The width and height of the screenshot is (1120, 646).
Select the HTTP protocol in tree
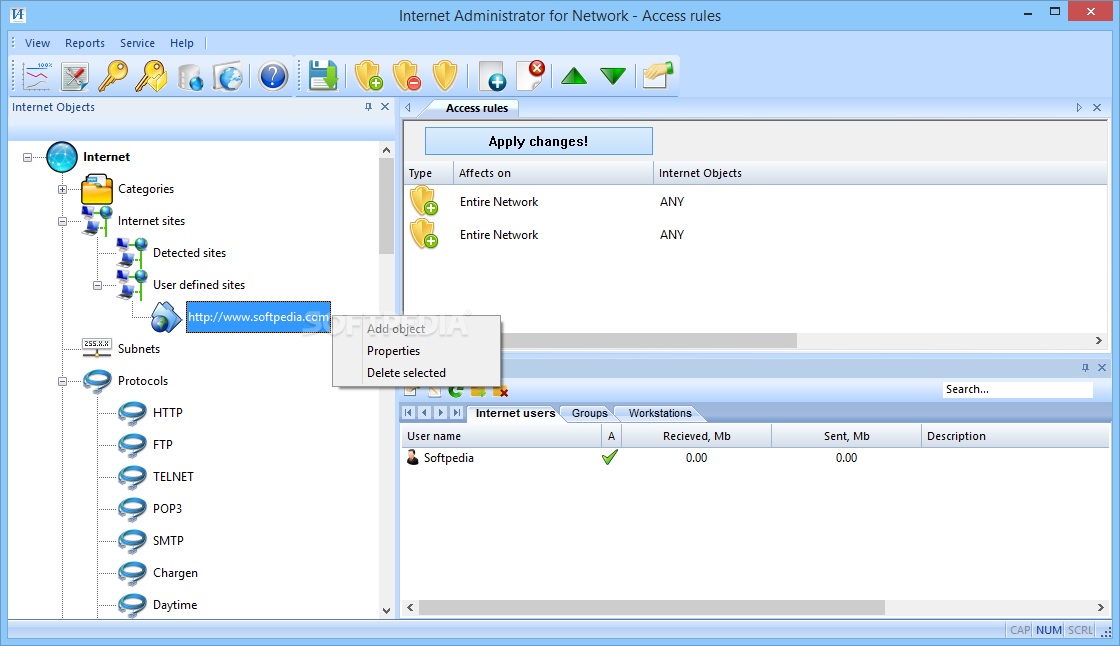168,412
